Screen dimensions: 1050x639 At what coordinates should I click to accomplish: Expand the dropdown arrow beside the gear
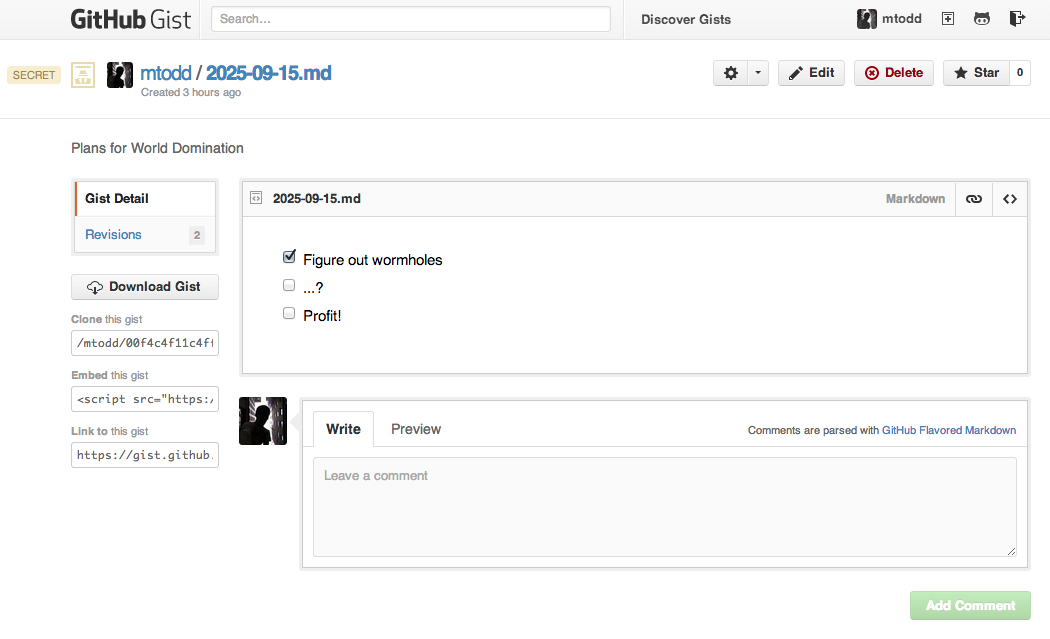[758, 73]
